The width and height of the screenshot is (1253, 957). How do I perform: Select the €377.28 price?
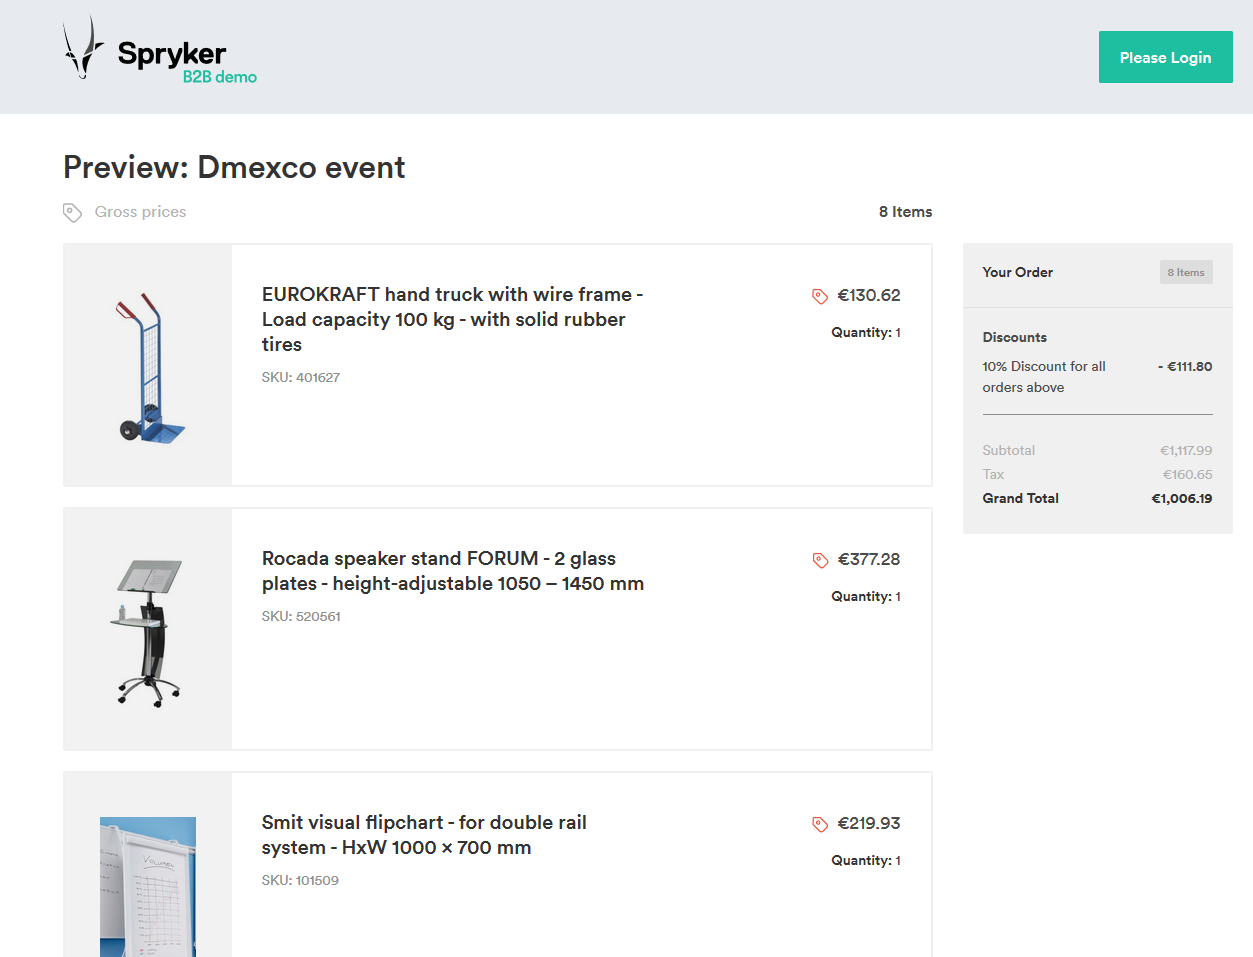pos(869,559)
